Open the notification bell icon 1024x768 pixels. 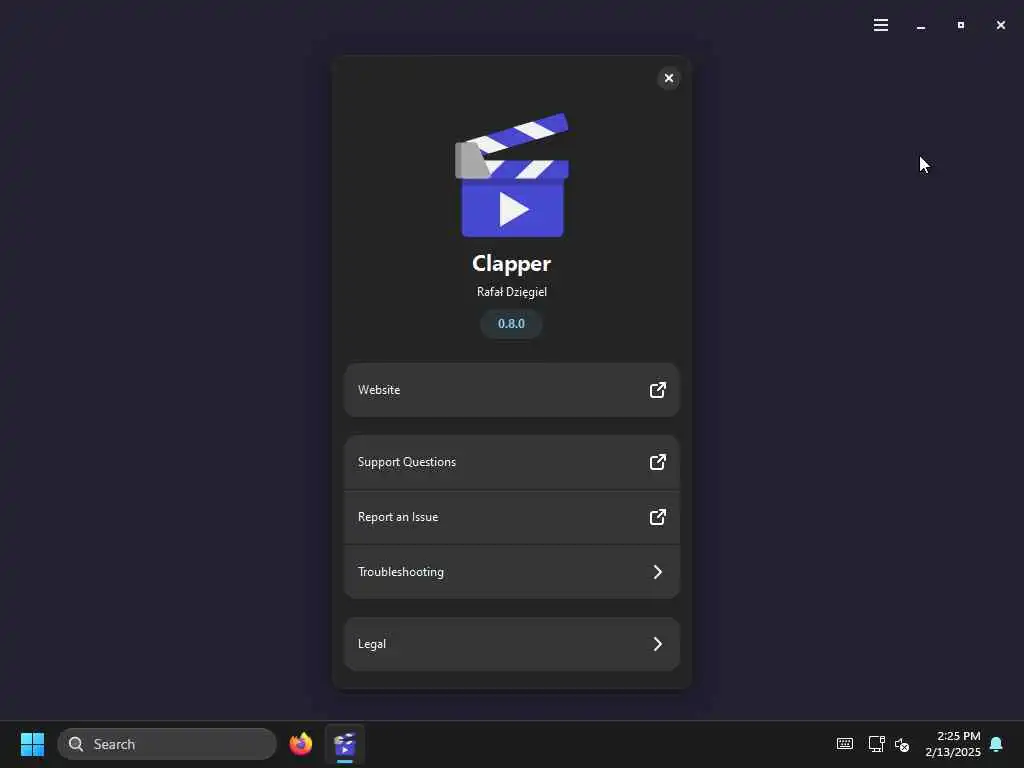click(997, 744)
